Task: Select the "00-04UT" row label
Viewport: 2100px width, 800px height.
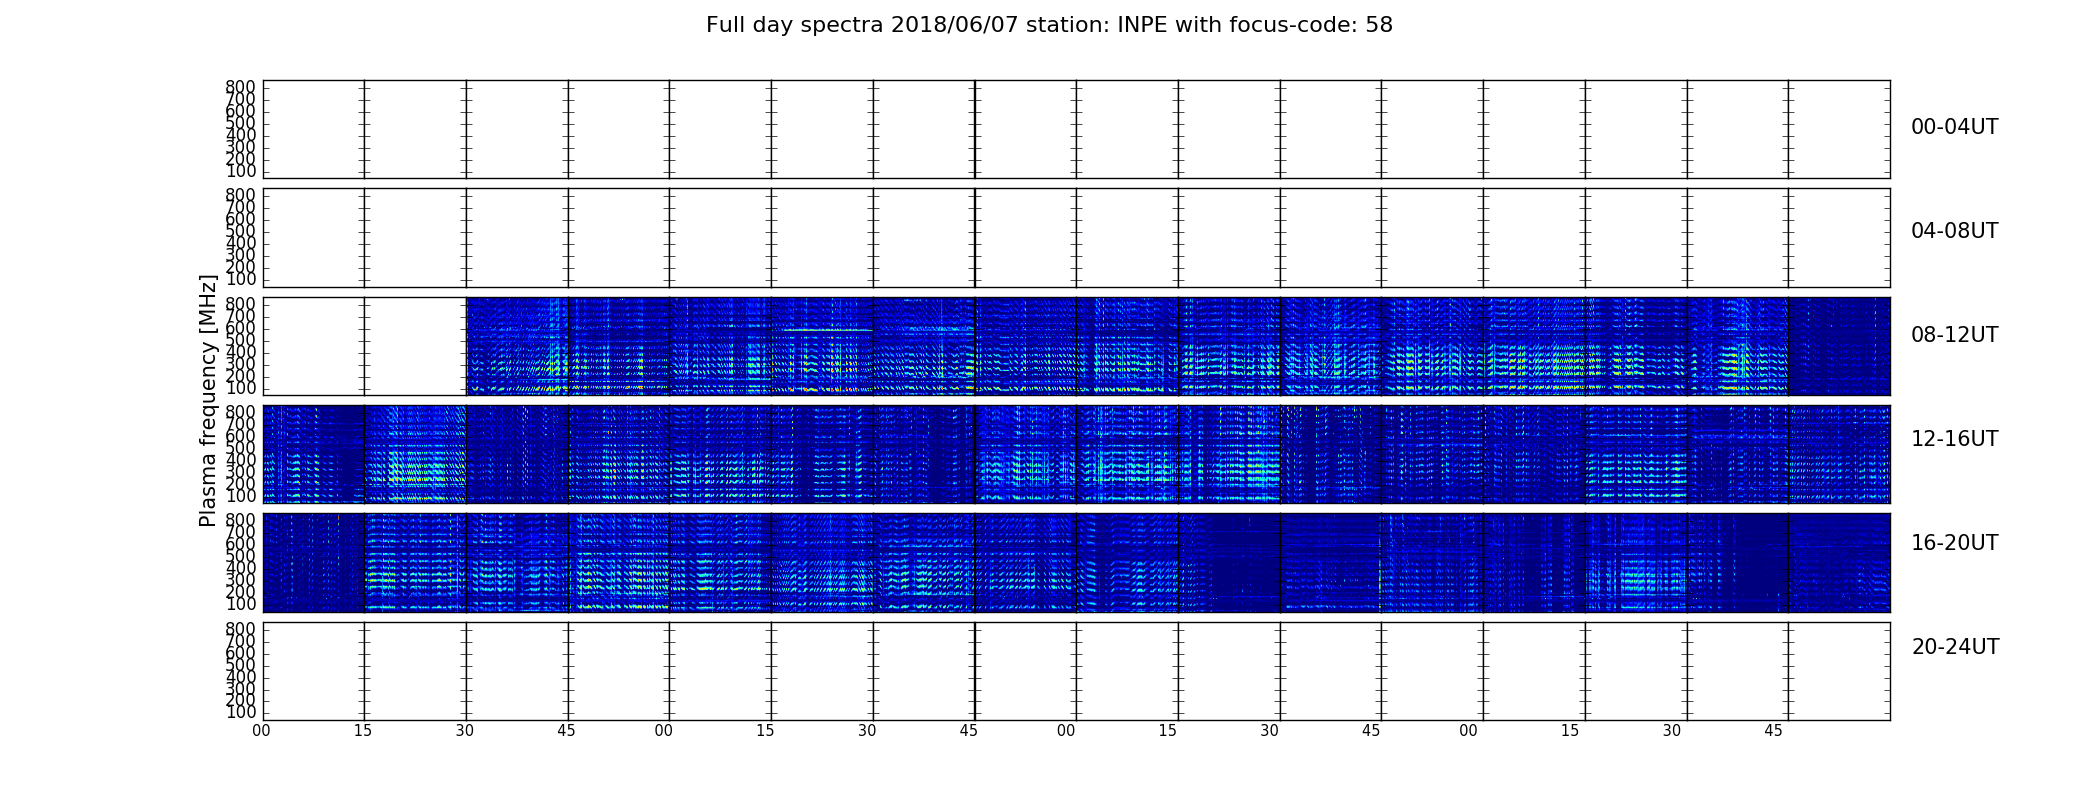Action: click(x=1955, y=127)
